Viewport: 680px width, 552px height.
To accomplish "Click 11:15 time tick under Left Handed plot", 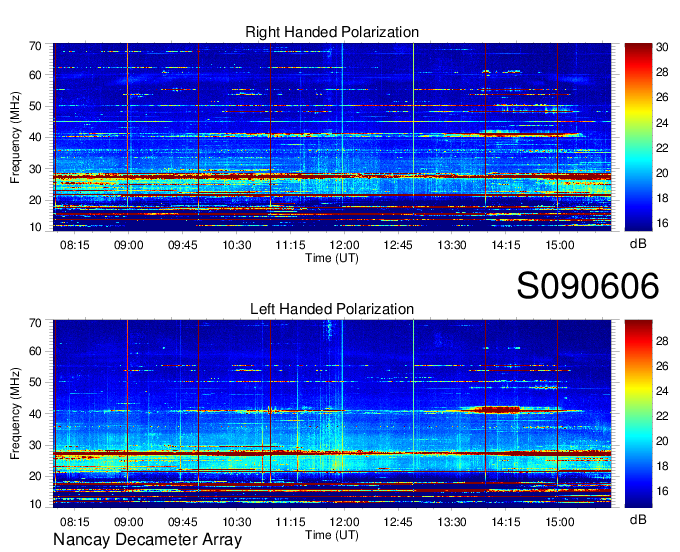I will coord(291,522).
